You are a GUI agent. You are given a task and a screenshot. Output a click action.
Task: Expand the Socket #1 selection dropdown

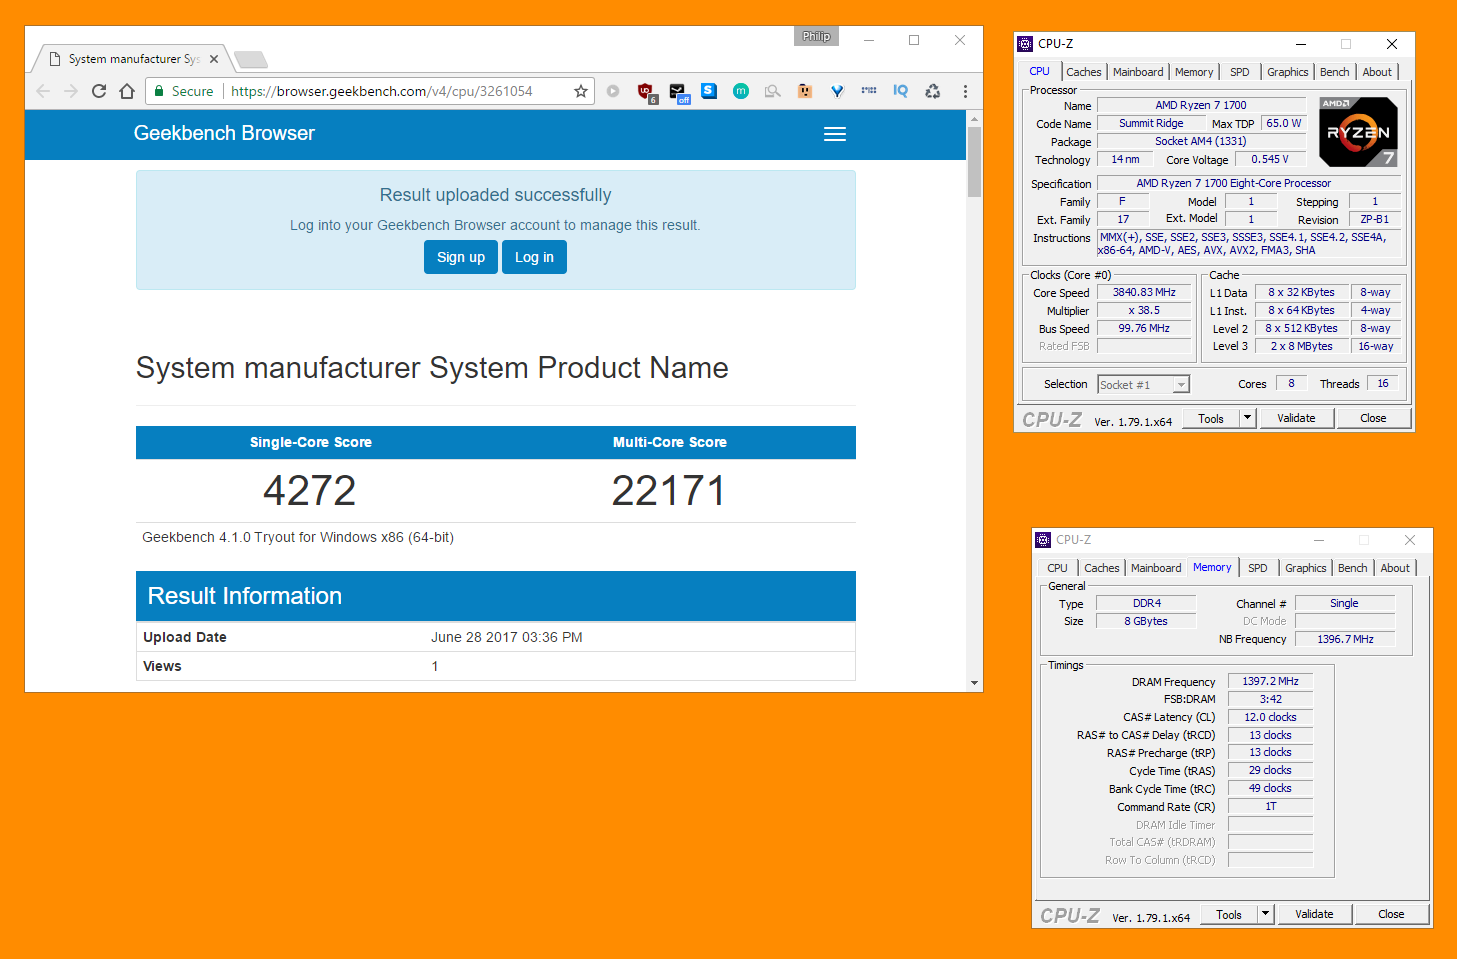coord(1181,385)
